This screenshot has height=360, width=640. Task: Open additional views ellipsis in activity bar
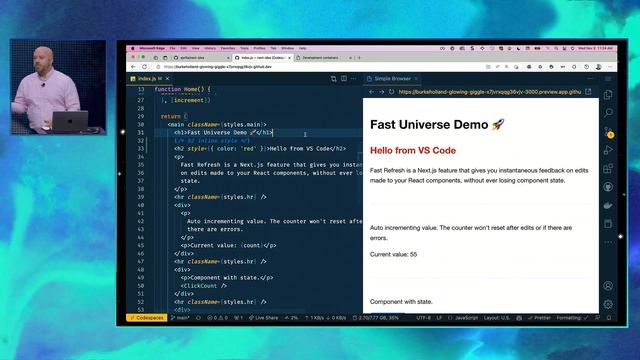pos(608,242)
